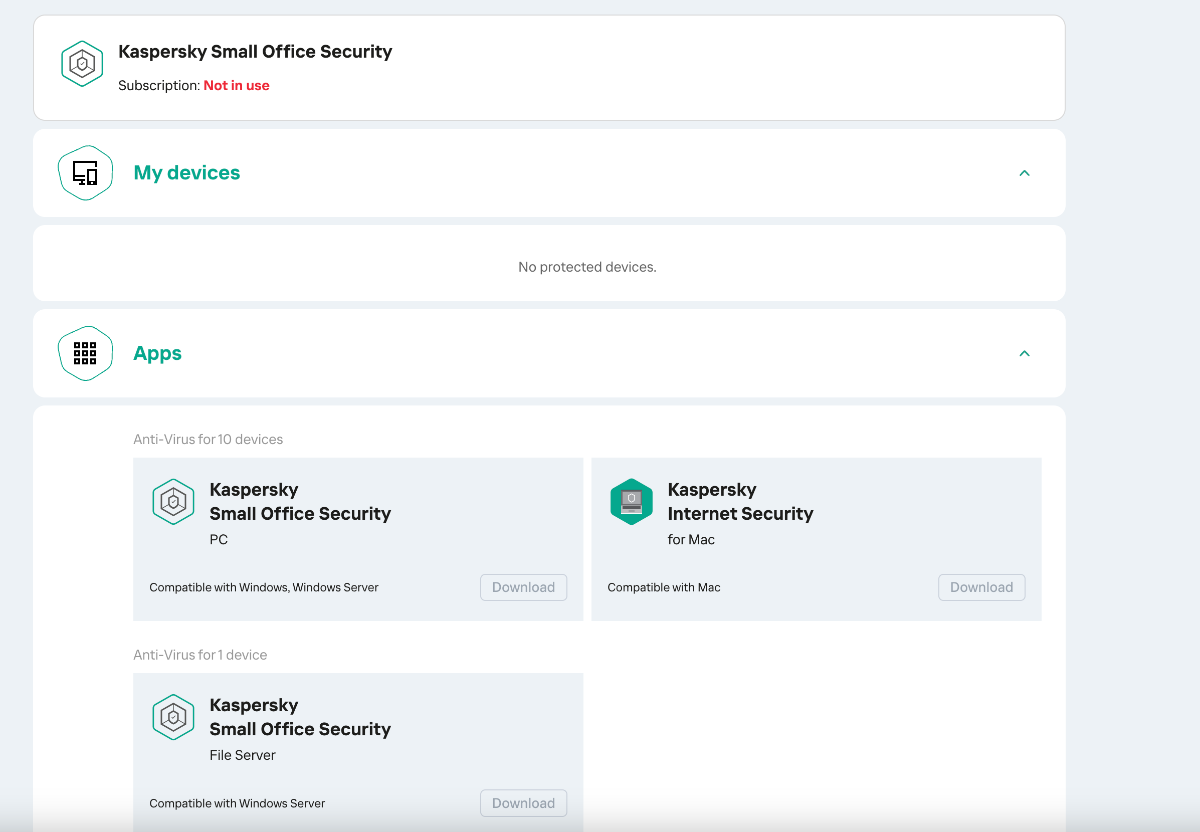
Task: Click the 'Subscription:' label
Action: [159, 86]
